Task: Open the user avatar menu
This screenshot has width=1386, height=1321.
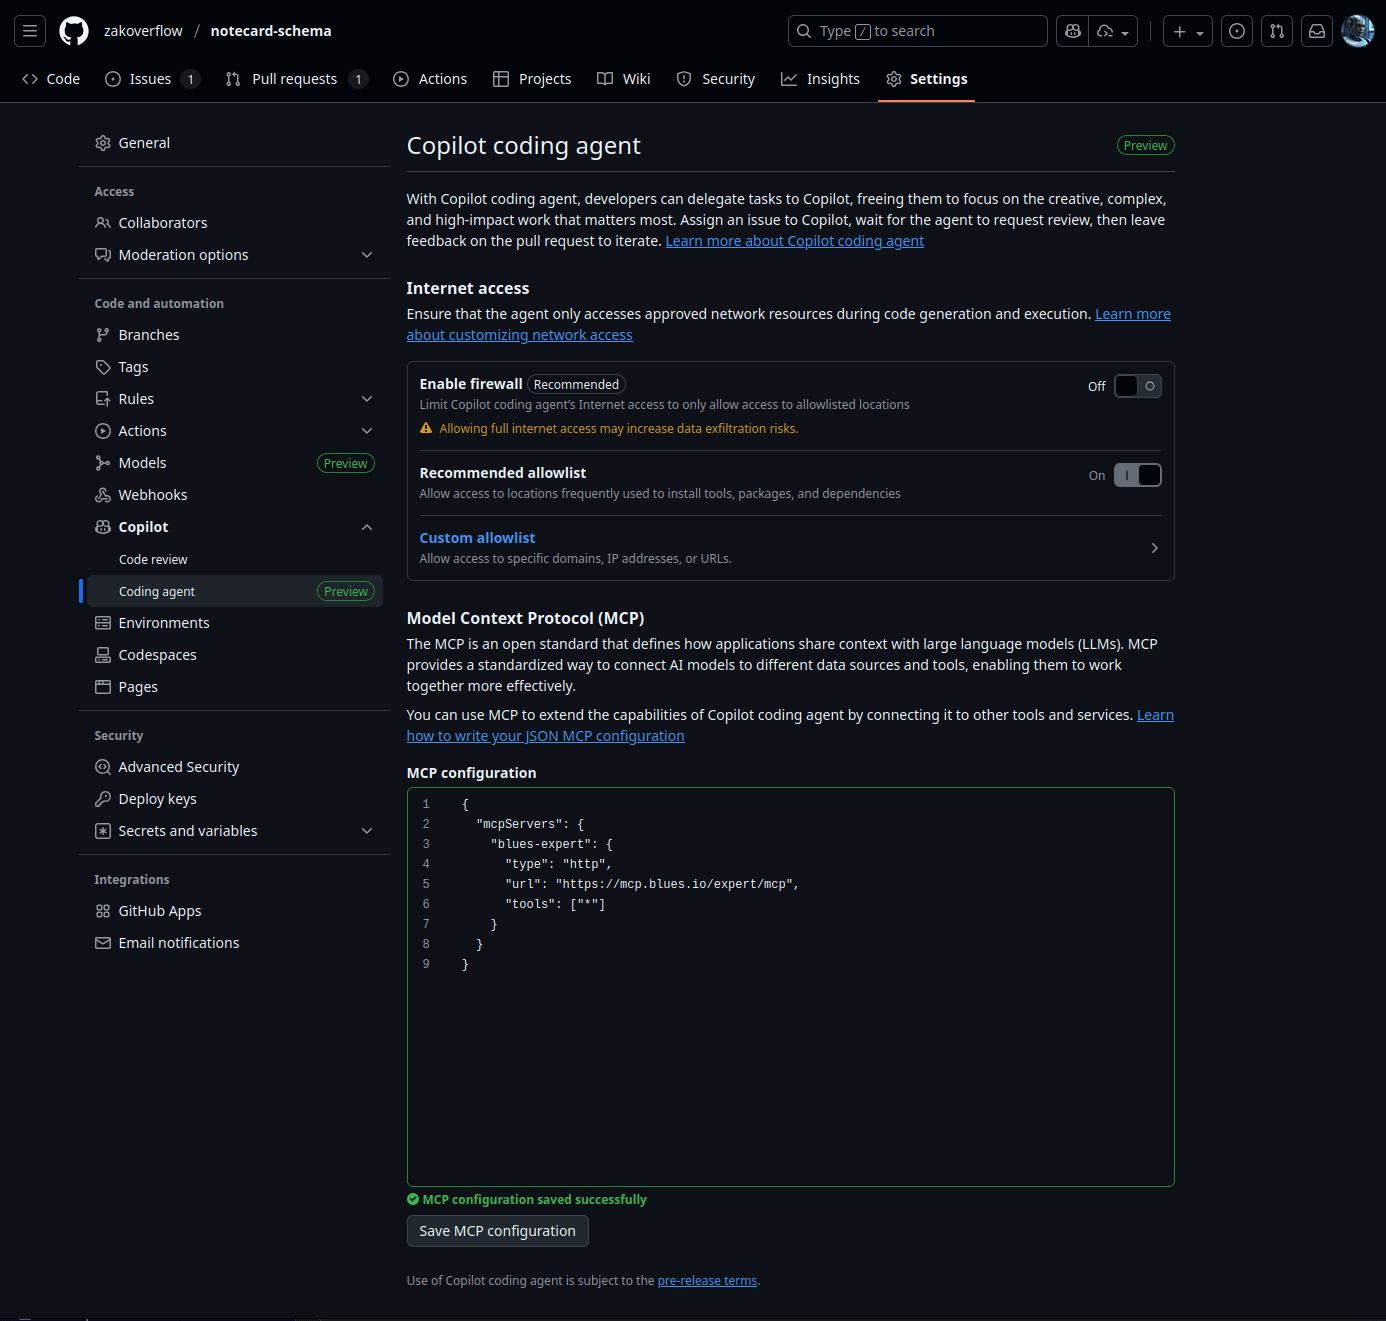Action: click(x=1357, y=31)
